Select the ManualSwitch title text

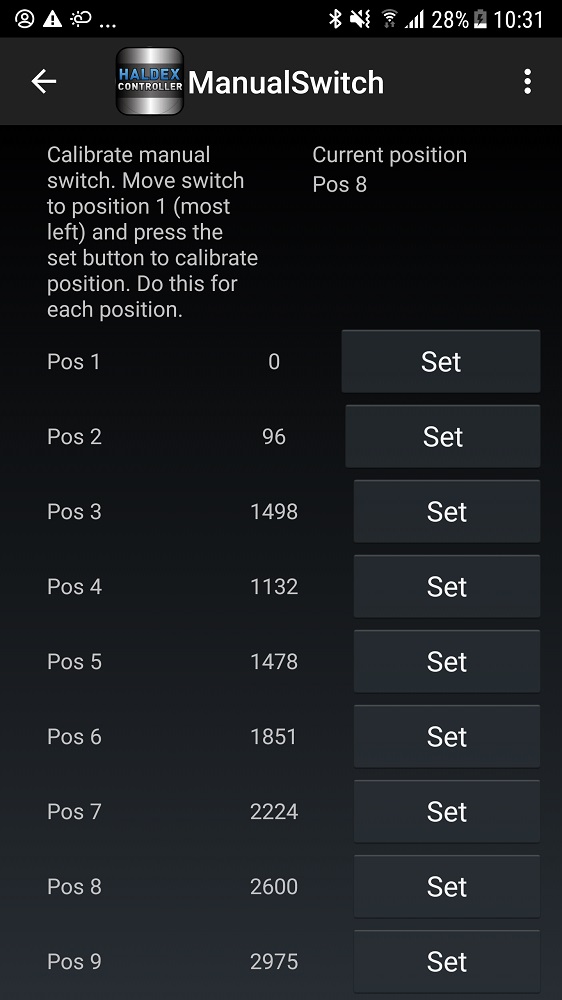pyautogui.click(x=286, y=82)
